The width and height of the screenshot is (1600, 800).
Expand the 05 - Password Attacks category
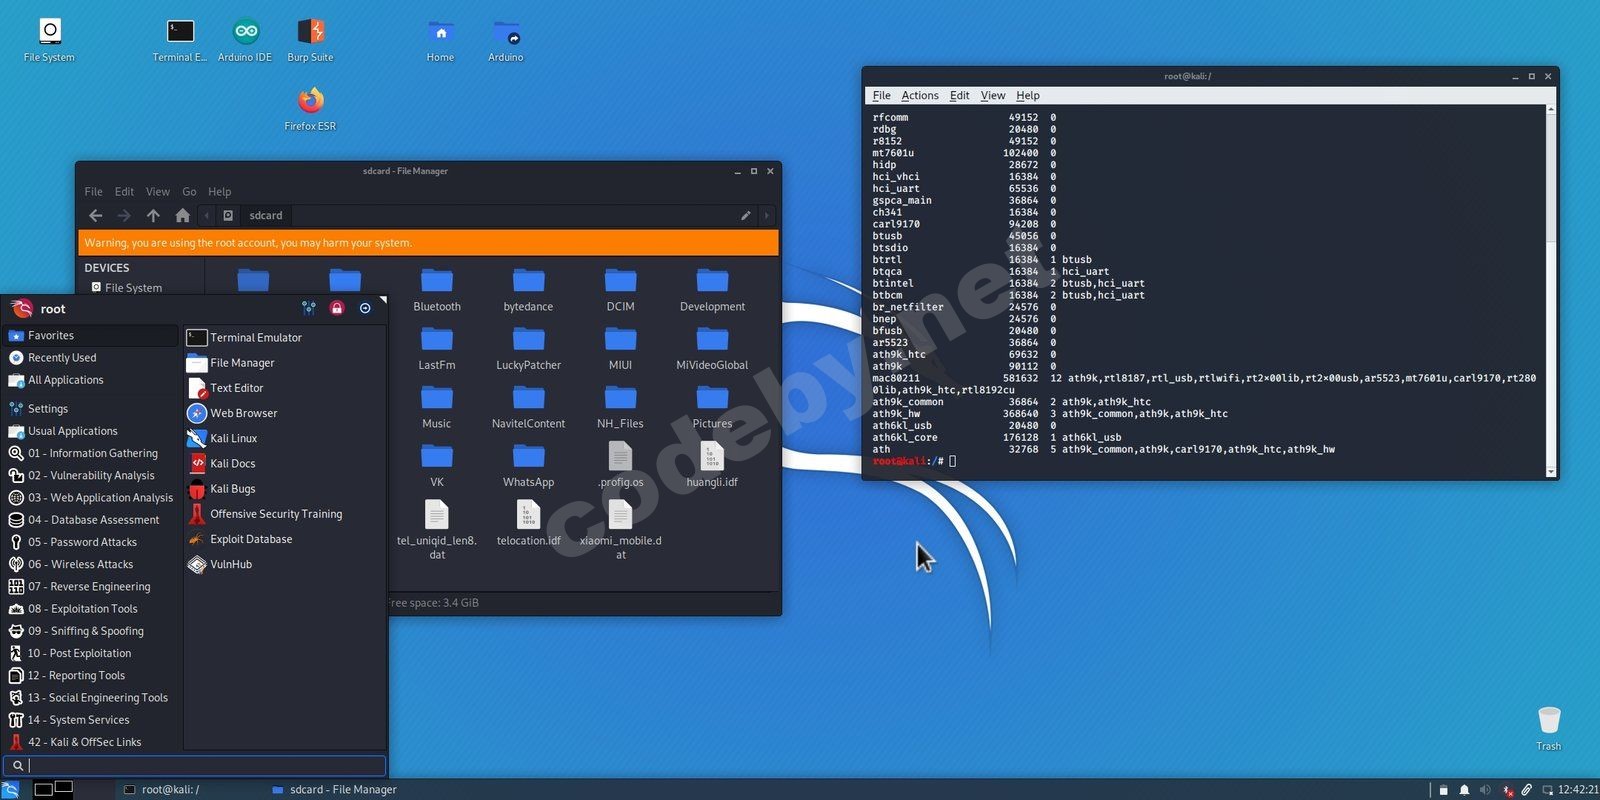tap(82, 542)
